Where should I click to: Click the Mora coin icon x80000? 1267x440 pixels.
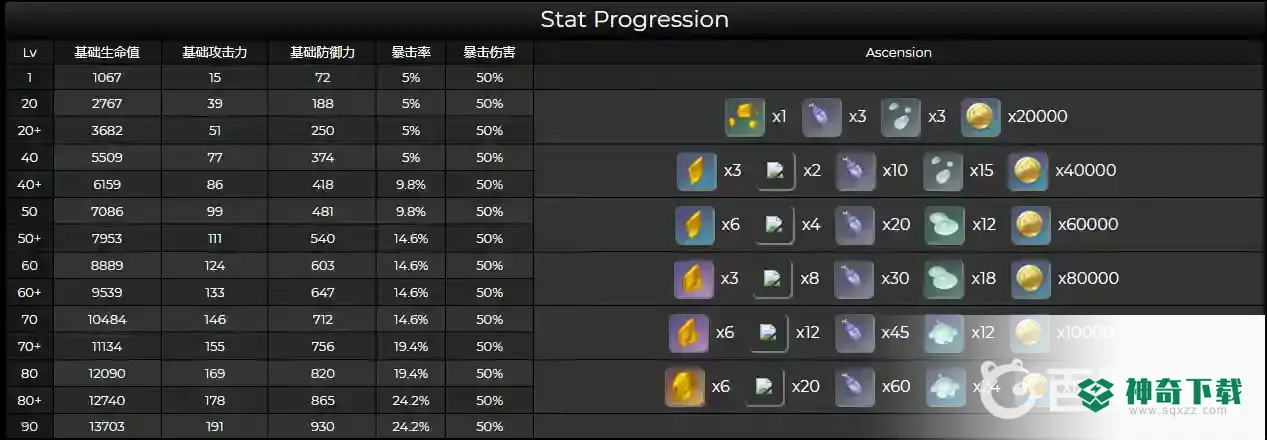coord(1030,279)
